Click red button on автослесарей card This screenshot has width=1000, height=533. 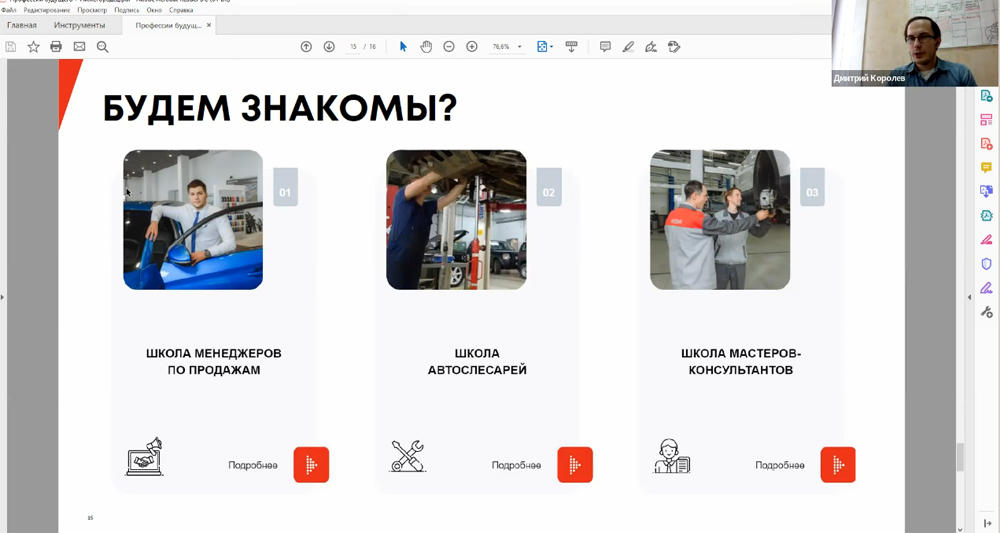575,465
